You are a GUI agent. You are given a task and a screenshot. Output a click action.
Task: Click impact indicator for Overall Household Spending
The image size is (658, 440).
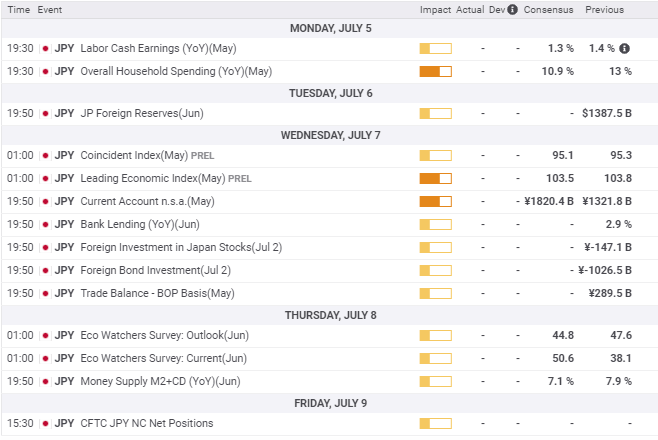[x=435, y=71]
